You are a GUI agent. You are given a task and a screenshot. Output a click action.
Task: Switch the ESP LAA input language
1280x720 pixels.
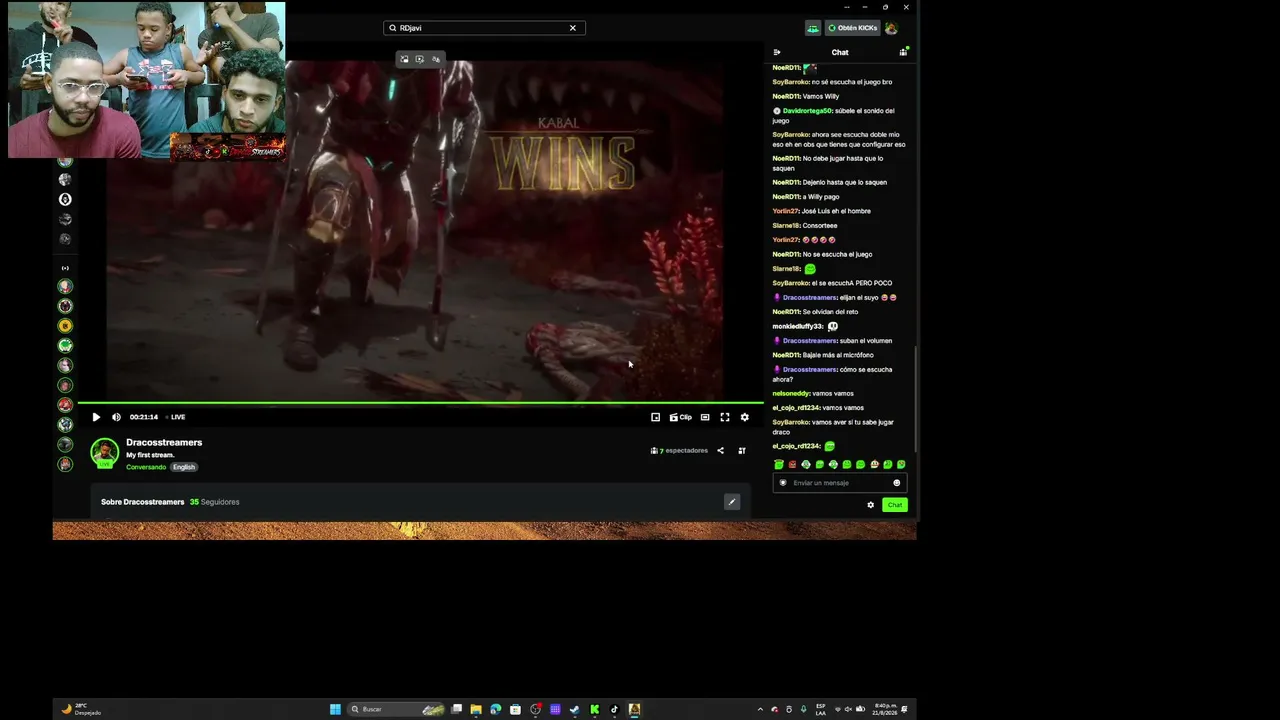[821, 709]
